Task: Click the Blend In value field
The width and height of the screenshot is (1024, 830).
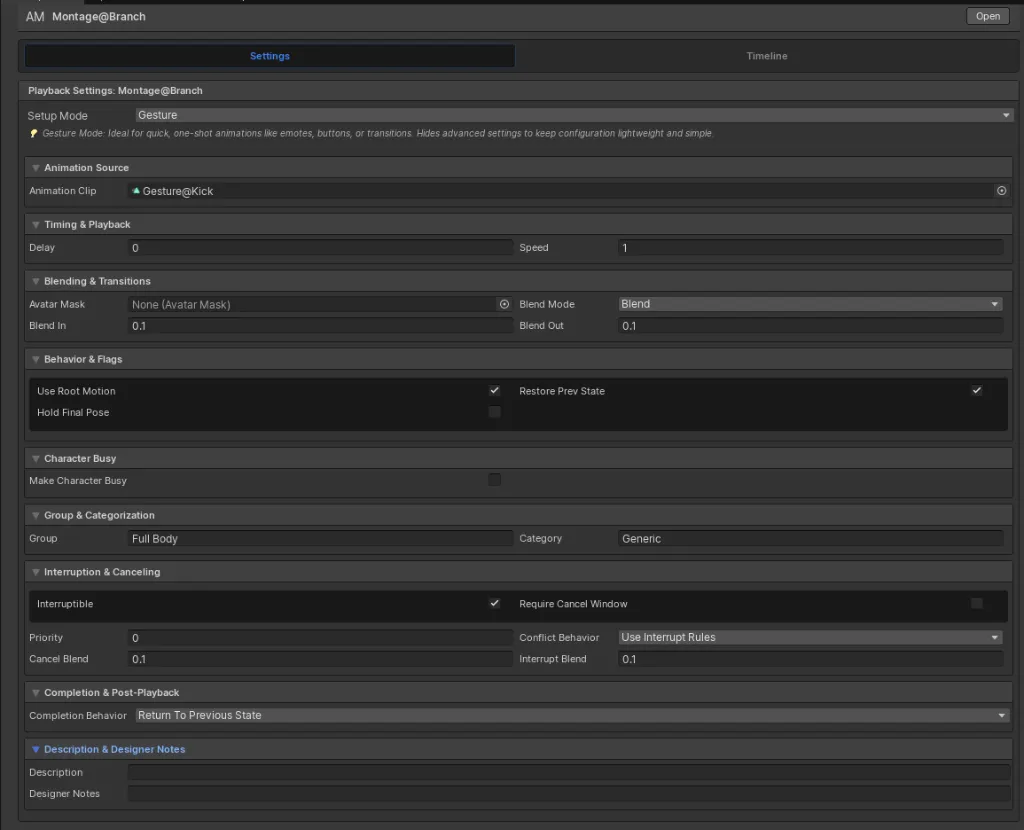Action: pyautogui.click(x=320, y=326)
